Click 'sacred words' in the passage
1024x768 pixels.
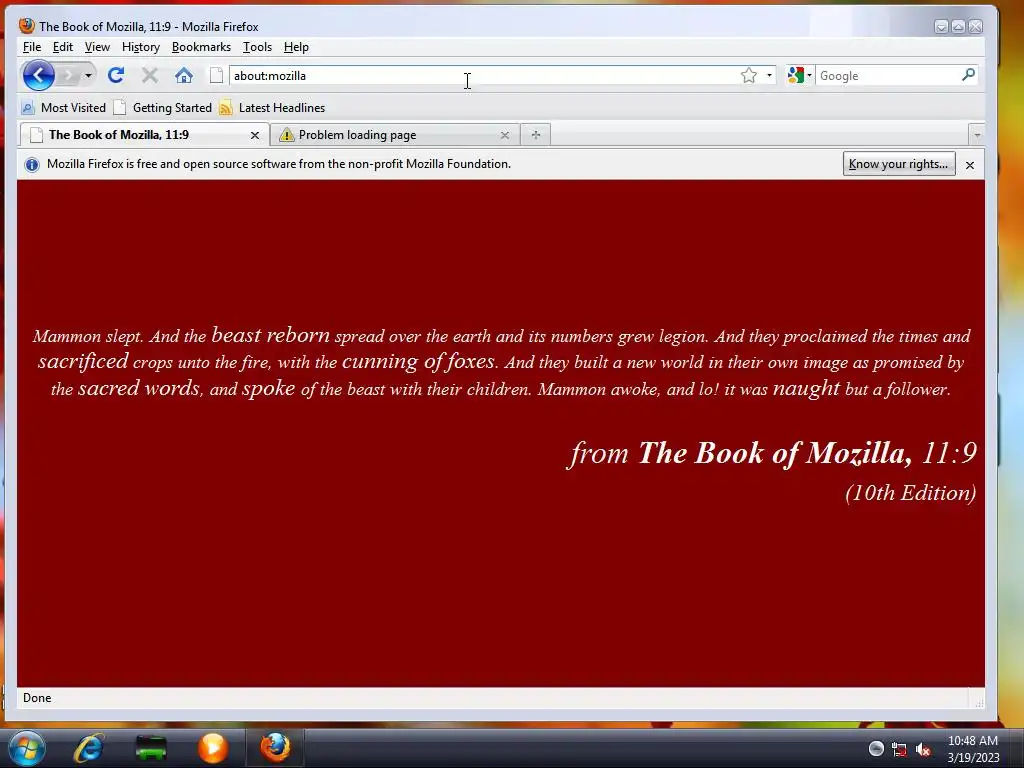click(139, 388)
